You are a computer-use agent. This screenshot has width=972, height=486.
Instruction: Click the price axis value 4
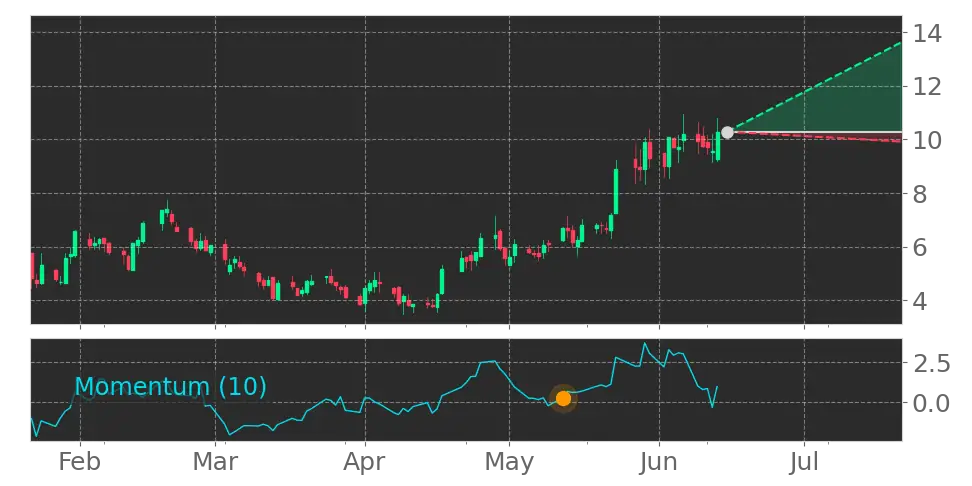[x=920, y=301]
